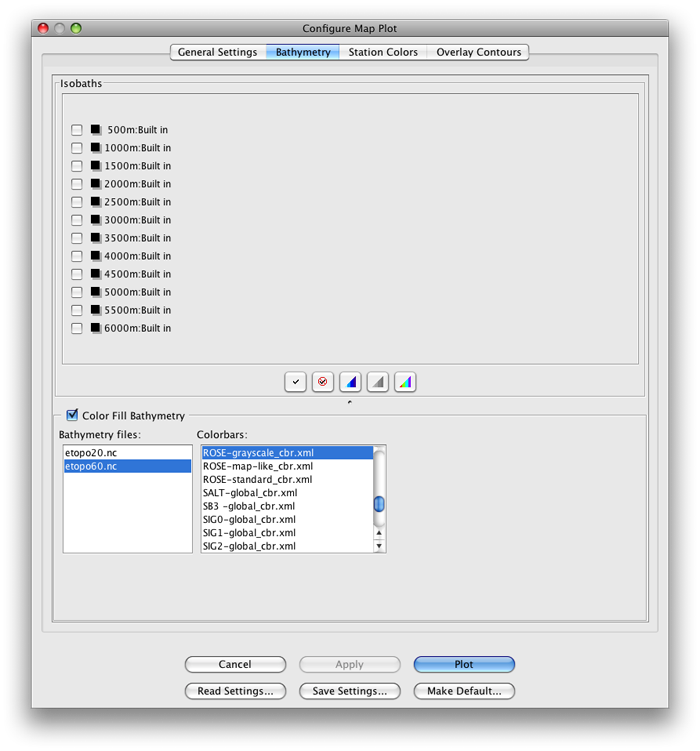Viewport: 700px width, 751px height.
Task: Select ROSE-map-like_cbr.xml colorbar
Action: point(287,466)
